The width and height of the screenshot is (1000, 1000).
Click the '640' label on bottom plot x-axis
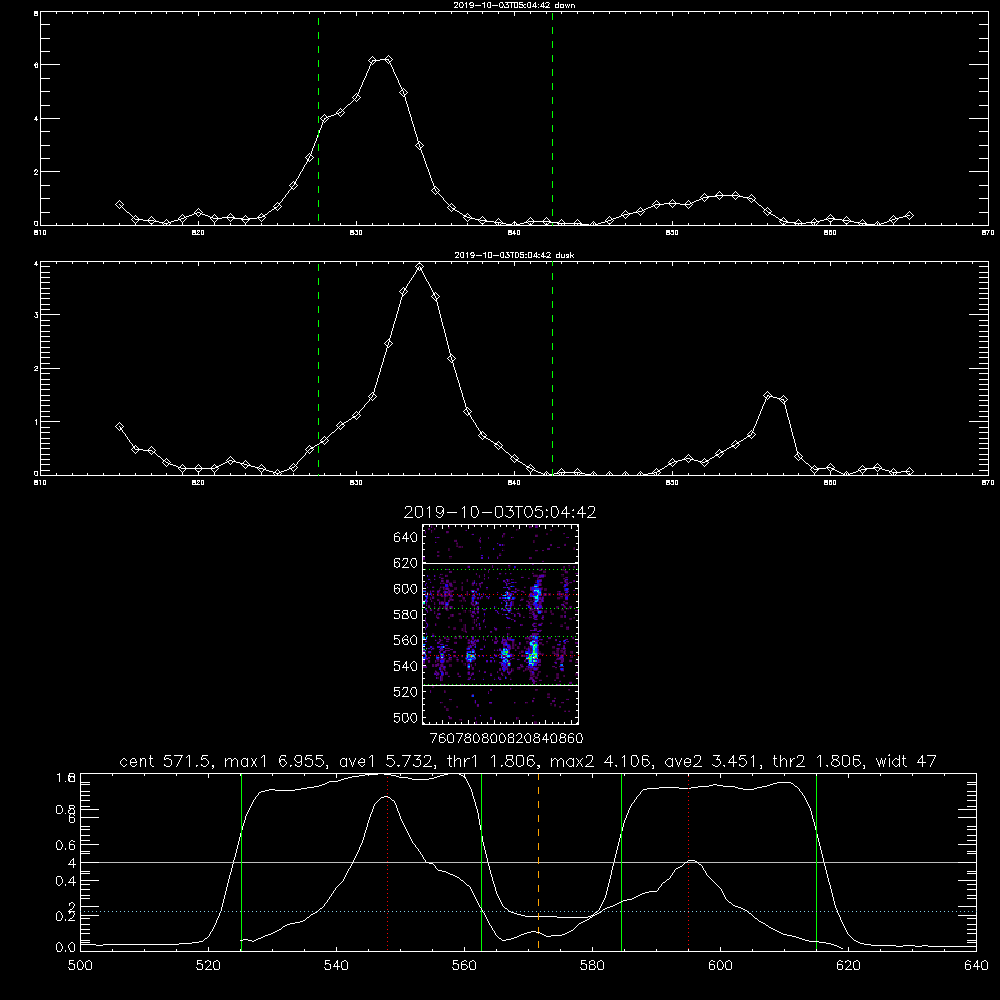tap(976, 966)
